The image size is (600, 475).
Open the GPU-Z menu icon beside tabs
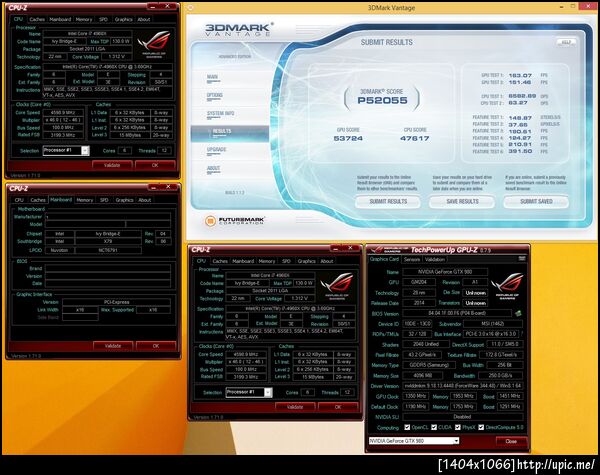tap(521, 259)
